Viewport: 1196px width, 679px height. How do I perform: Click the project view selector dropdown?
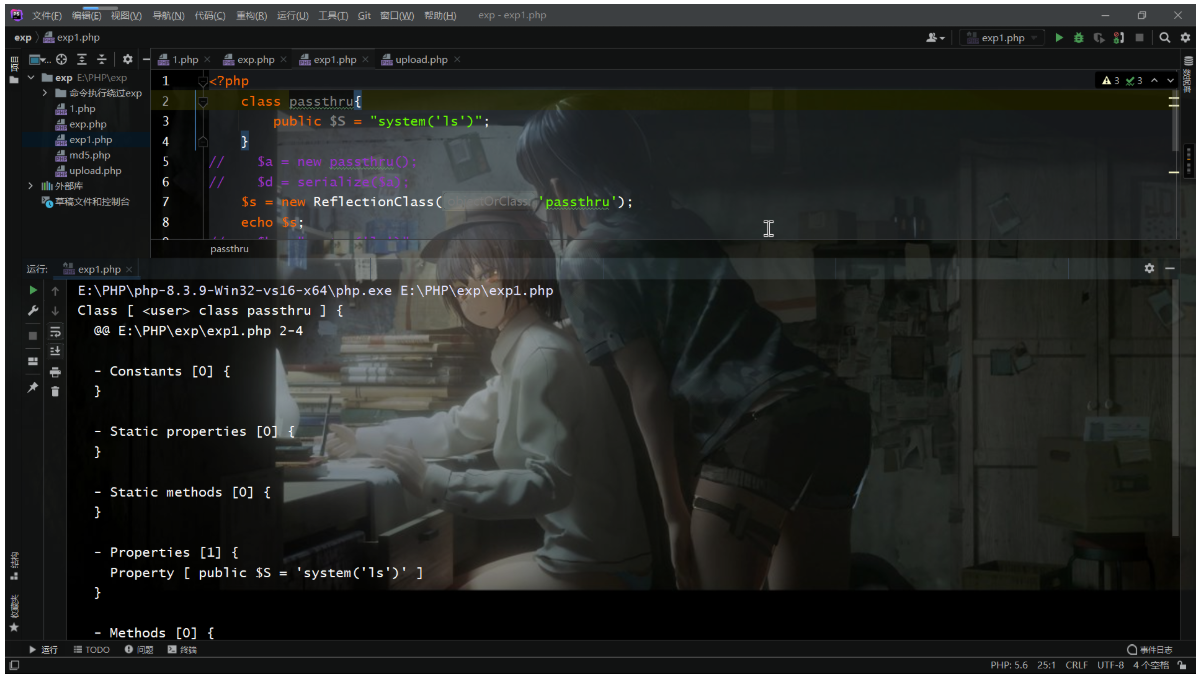point(38,60)
